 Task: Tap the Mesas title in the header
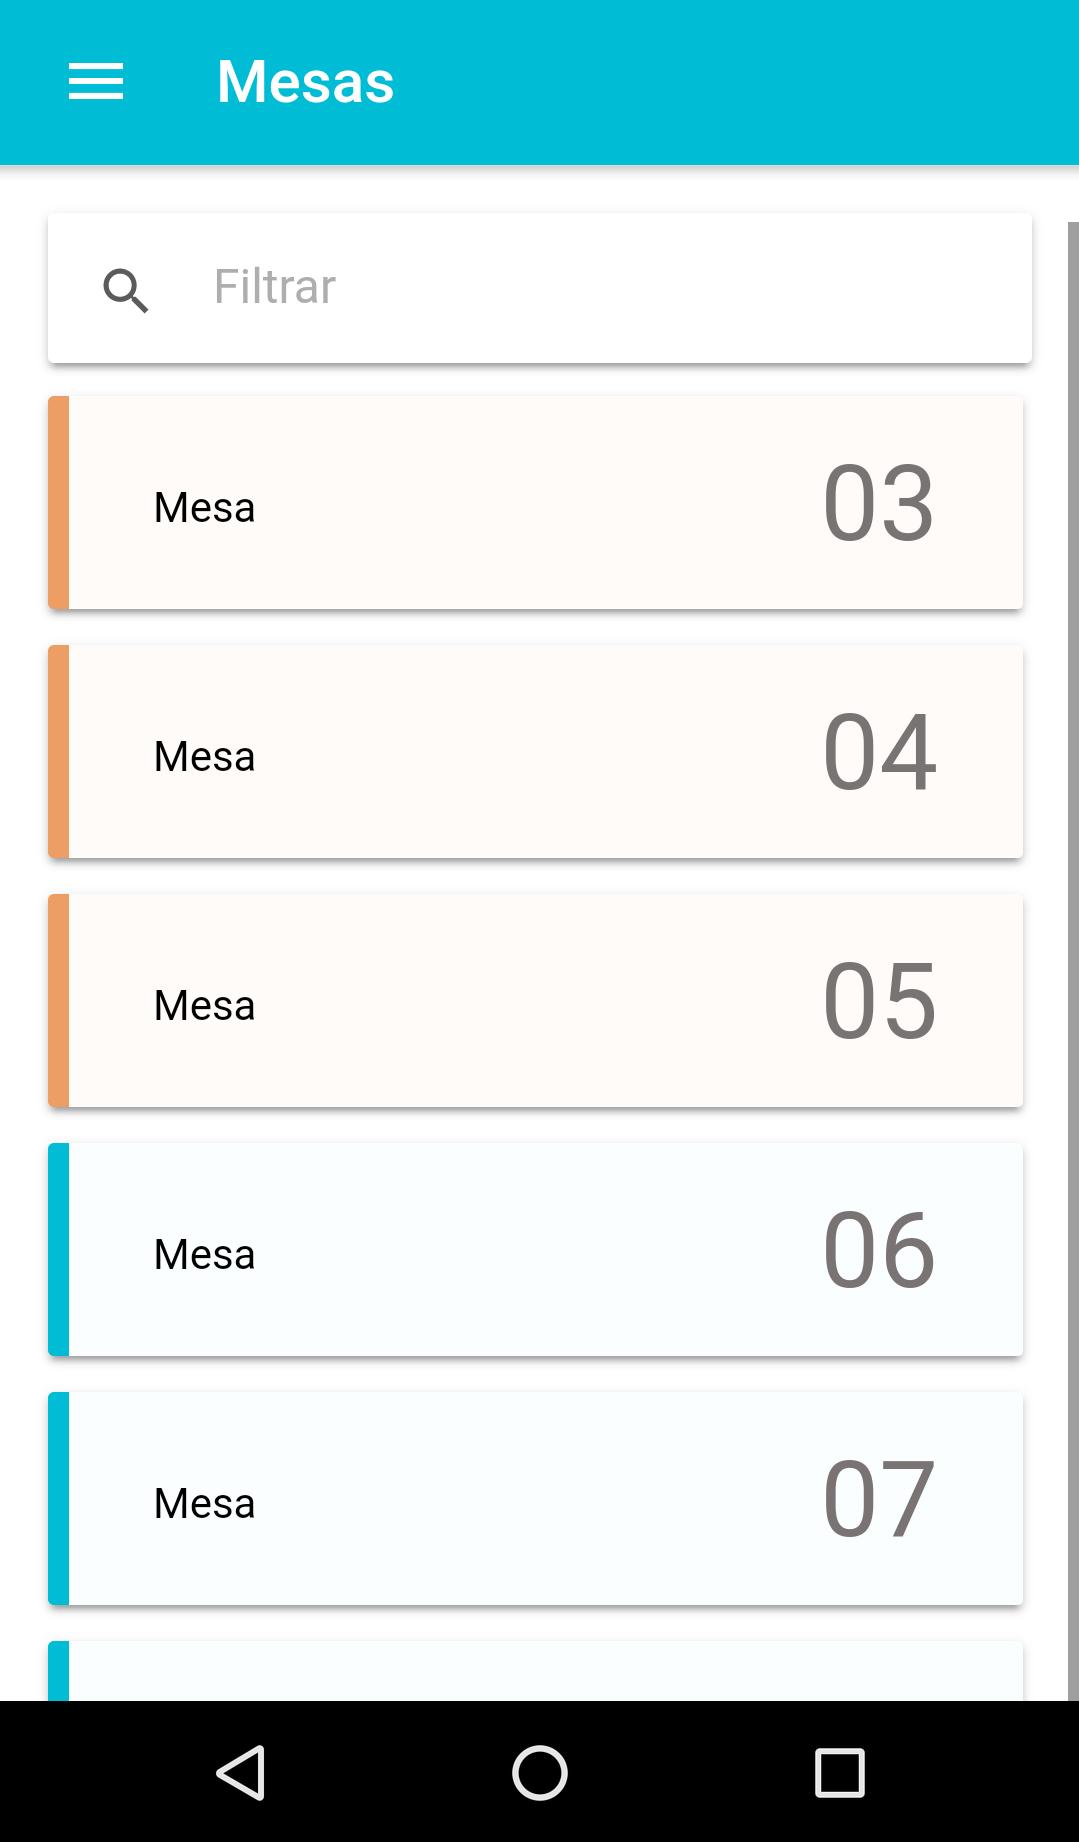(305, 81)
